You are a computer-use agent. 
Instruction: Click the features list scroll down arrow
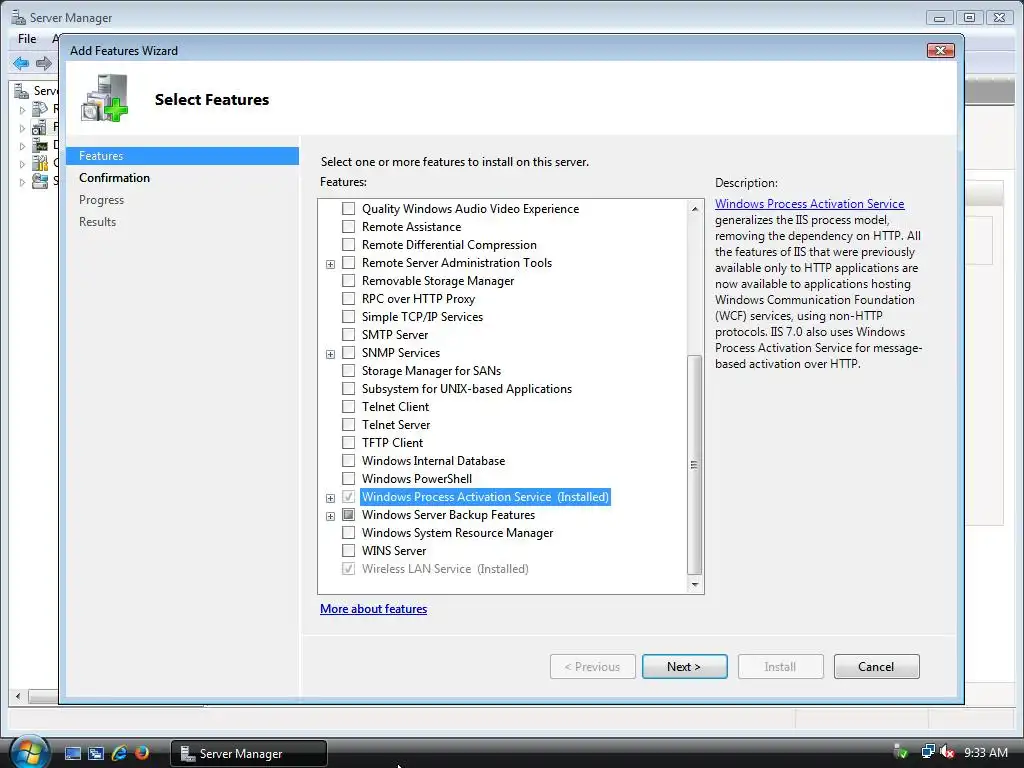pos(695,584)
